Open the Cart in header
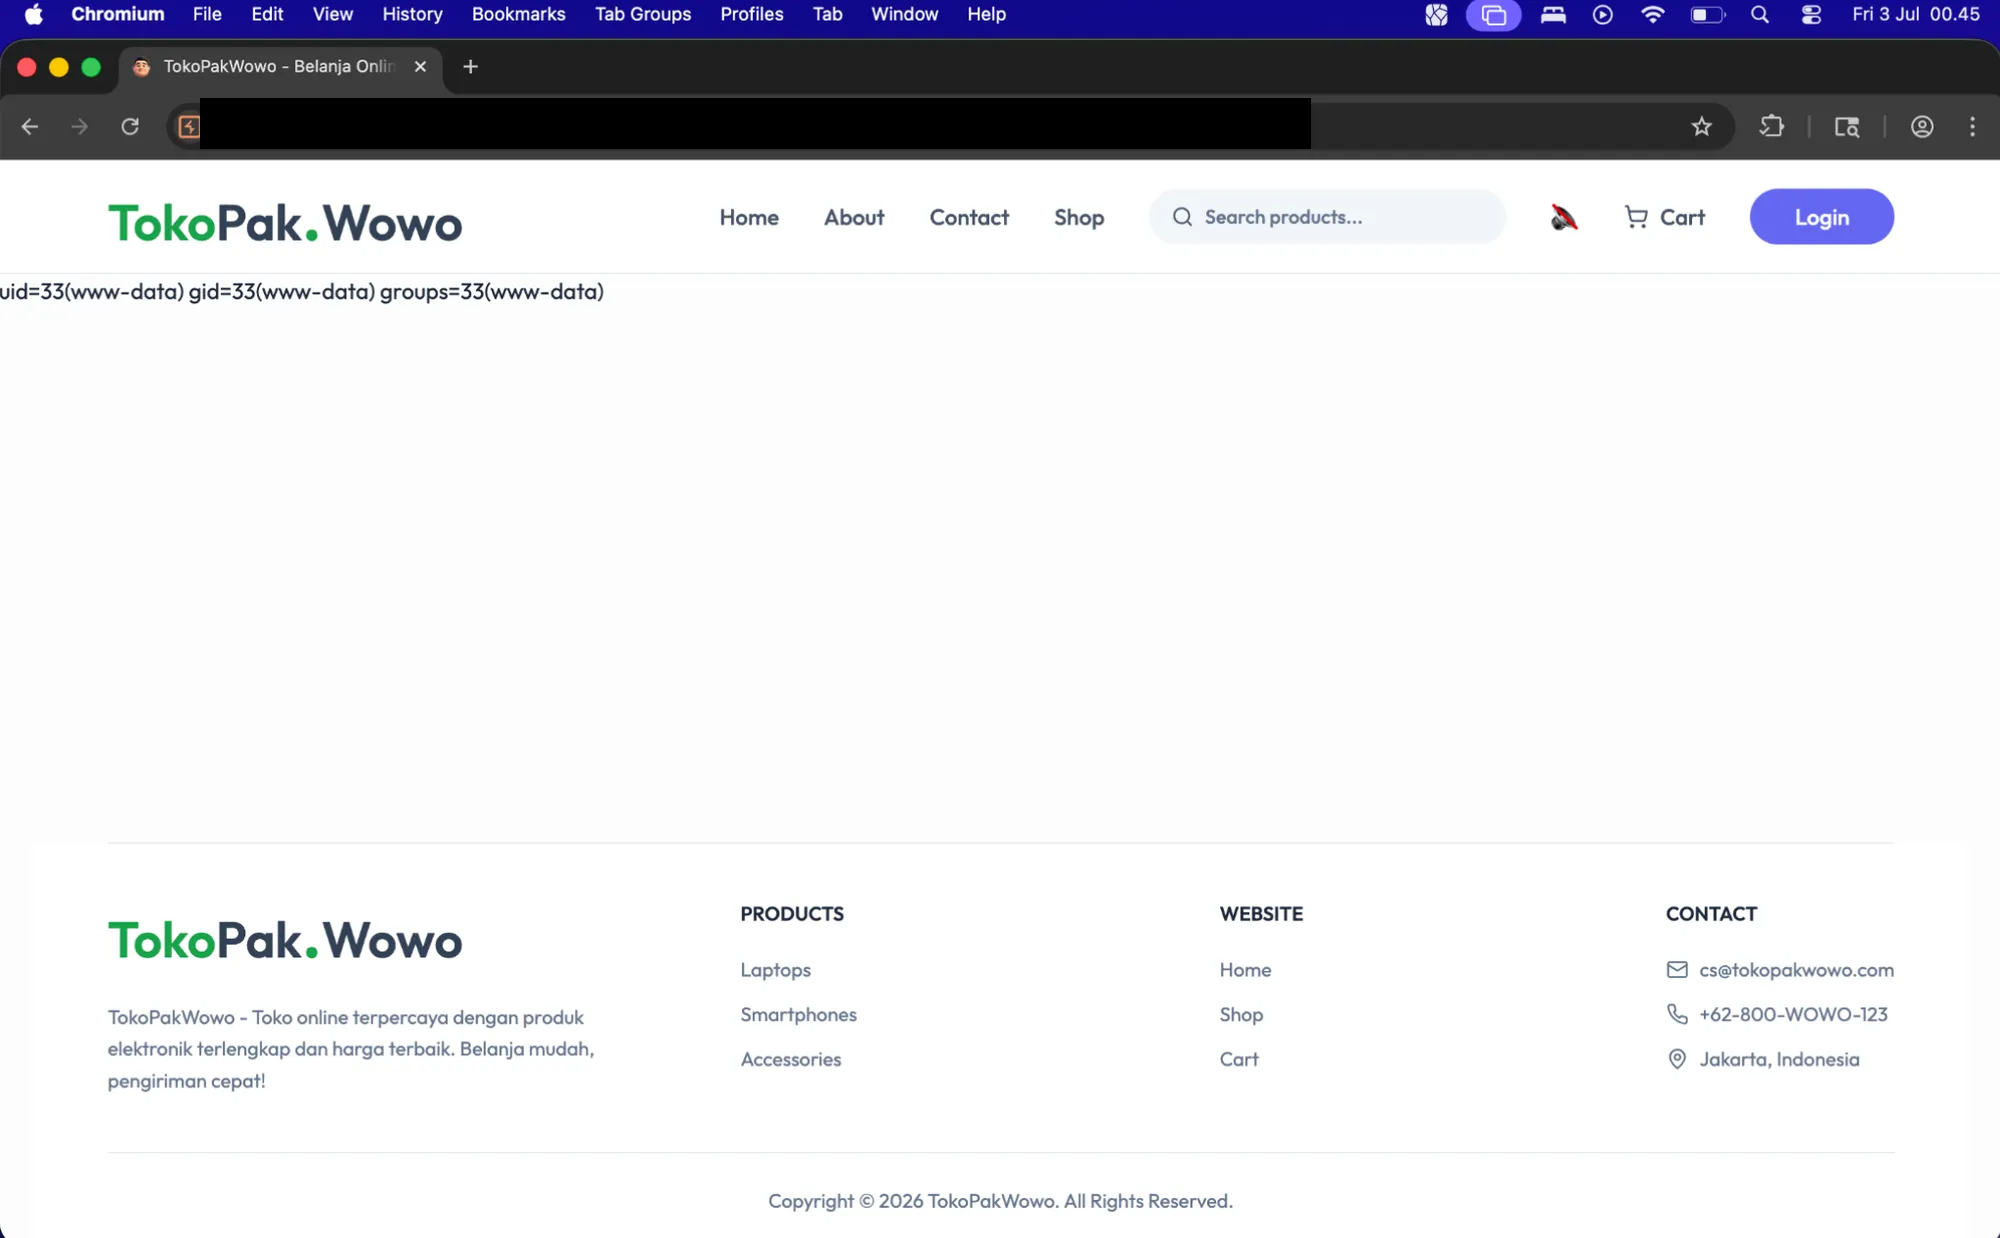The height and width of the screenshot is (1238, 2000). (x=1665, y=217)
